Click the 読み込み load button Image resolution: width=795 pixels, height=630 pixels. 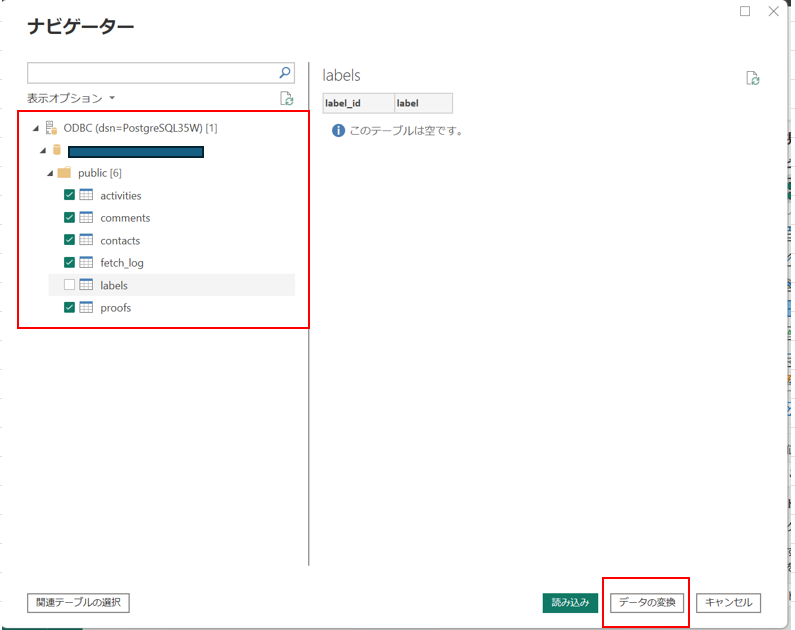(570, 603)
